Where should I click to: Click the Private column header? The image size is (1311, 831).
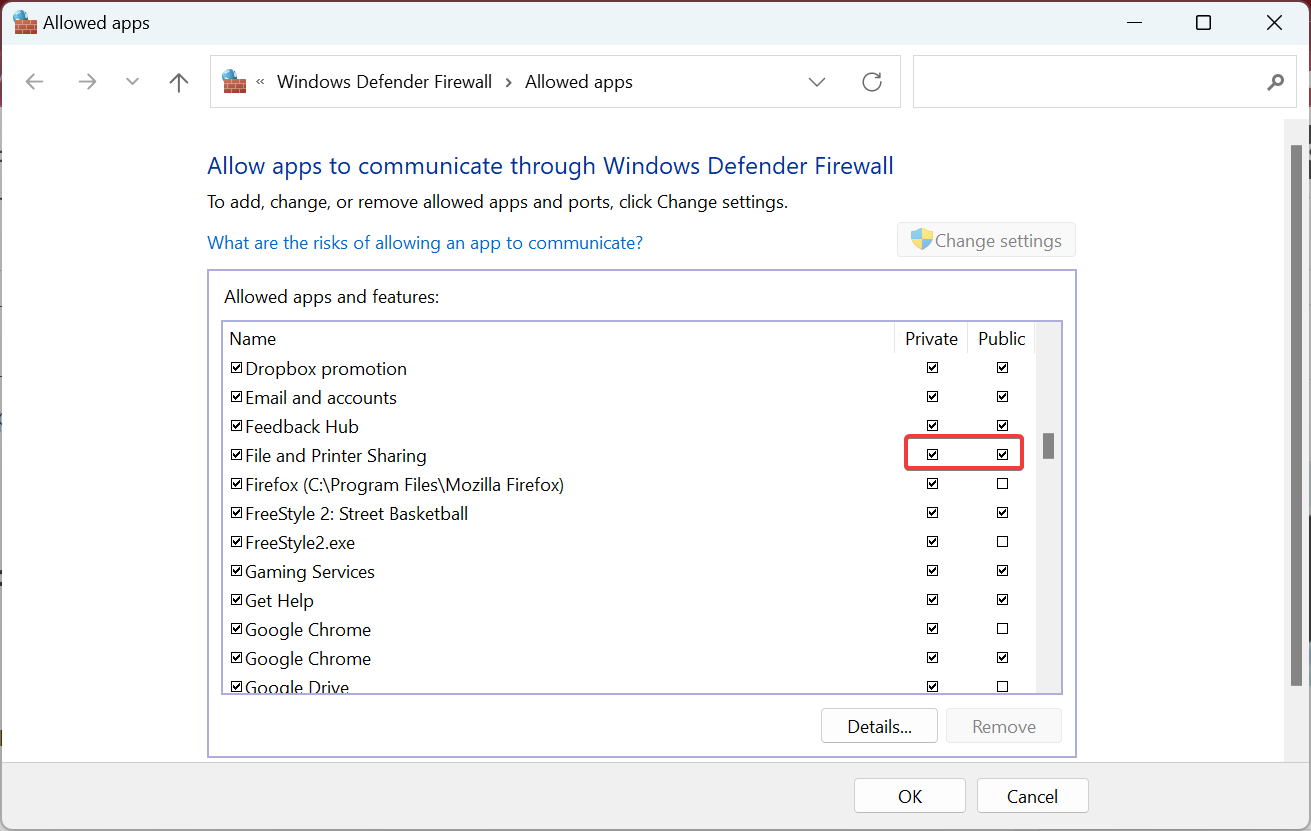tap(931, 338)
